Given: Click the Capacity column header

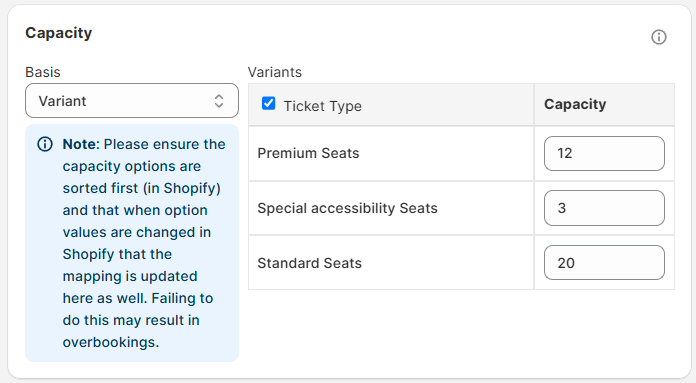Looking at the screenshot, I should point(575,104).
